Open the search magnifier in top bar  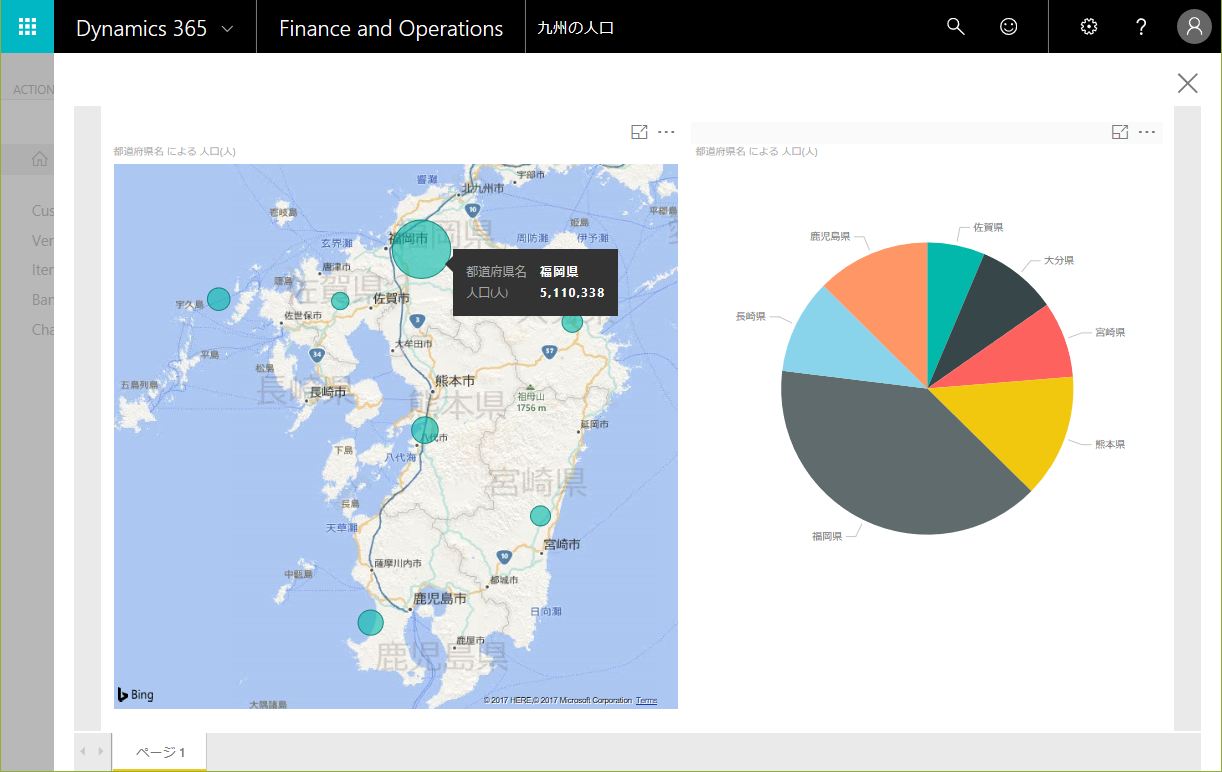coord(956,27)
